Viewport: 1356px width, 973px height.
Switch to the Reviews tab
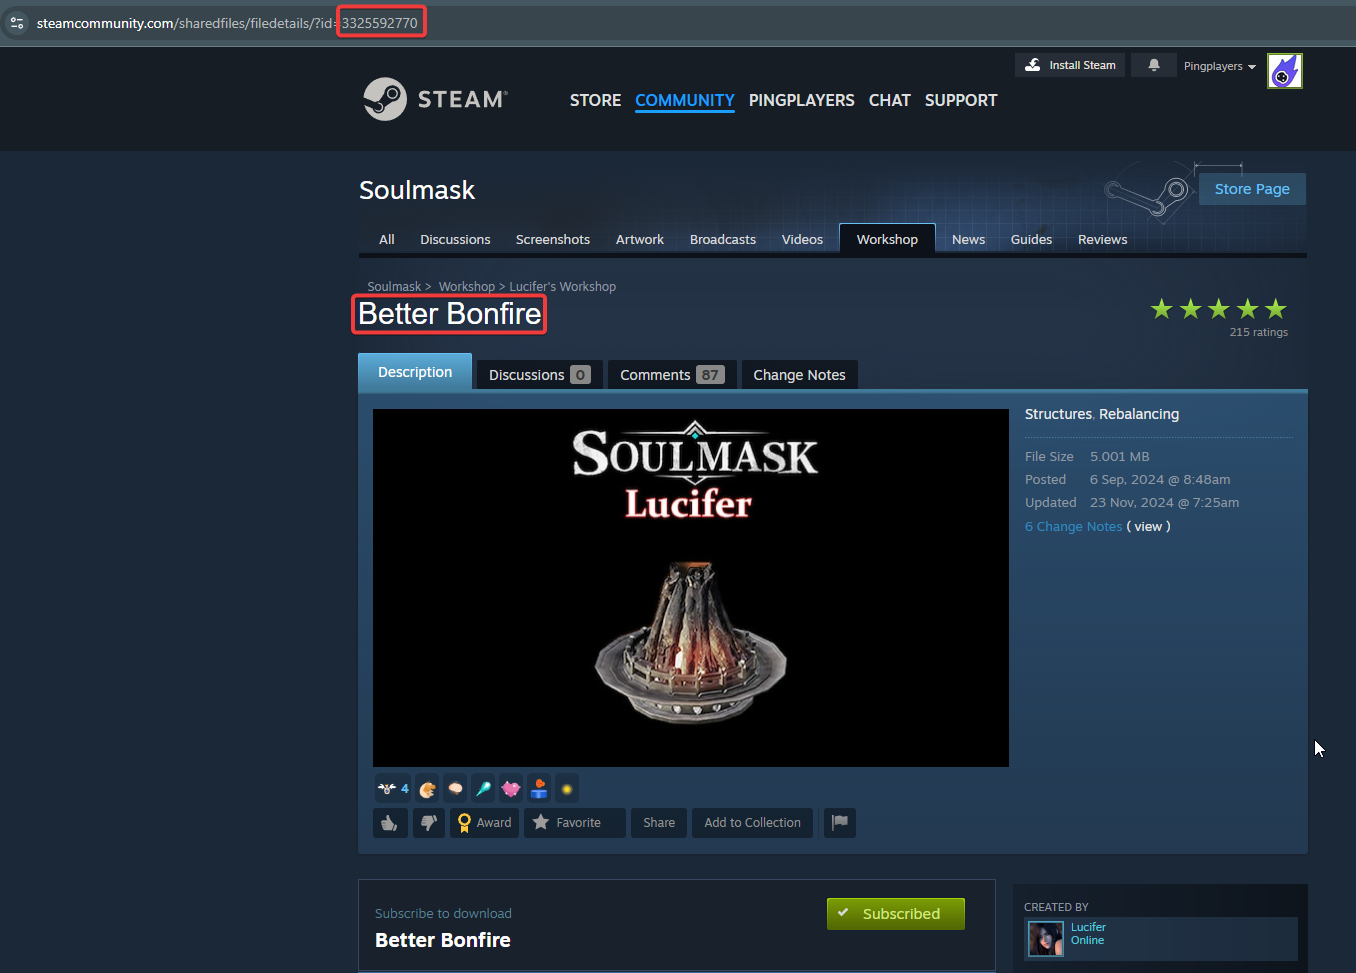click(x=1103, y=239)
